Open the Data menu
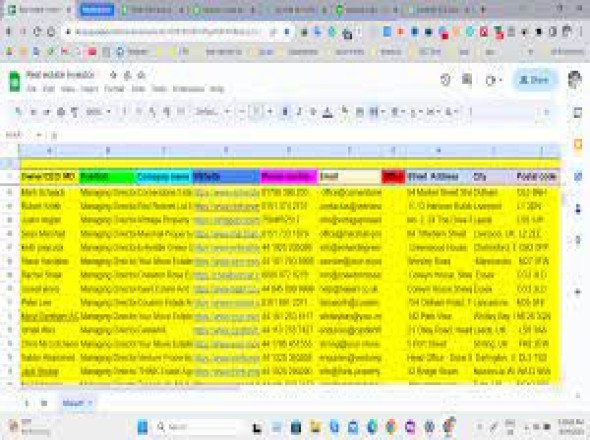Screen dimensions: 590x440 tap(138, 89)
